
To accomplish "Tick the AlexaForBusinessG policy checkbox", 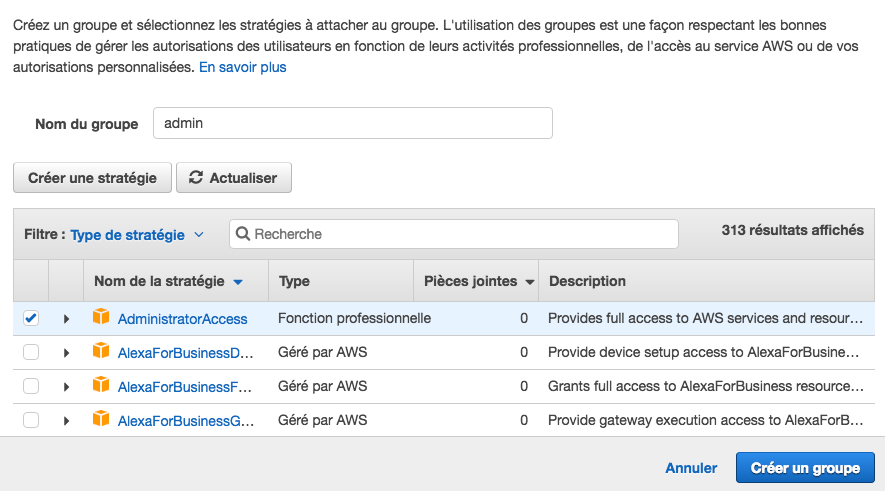I will pyautogui.click(x=31, y=420).
